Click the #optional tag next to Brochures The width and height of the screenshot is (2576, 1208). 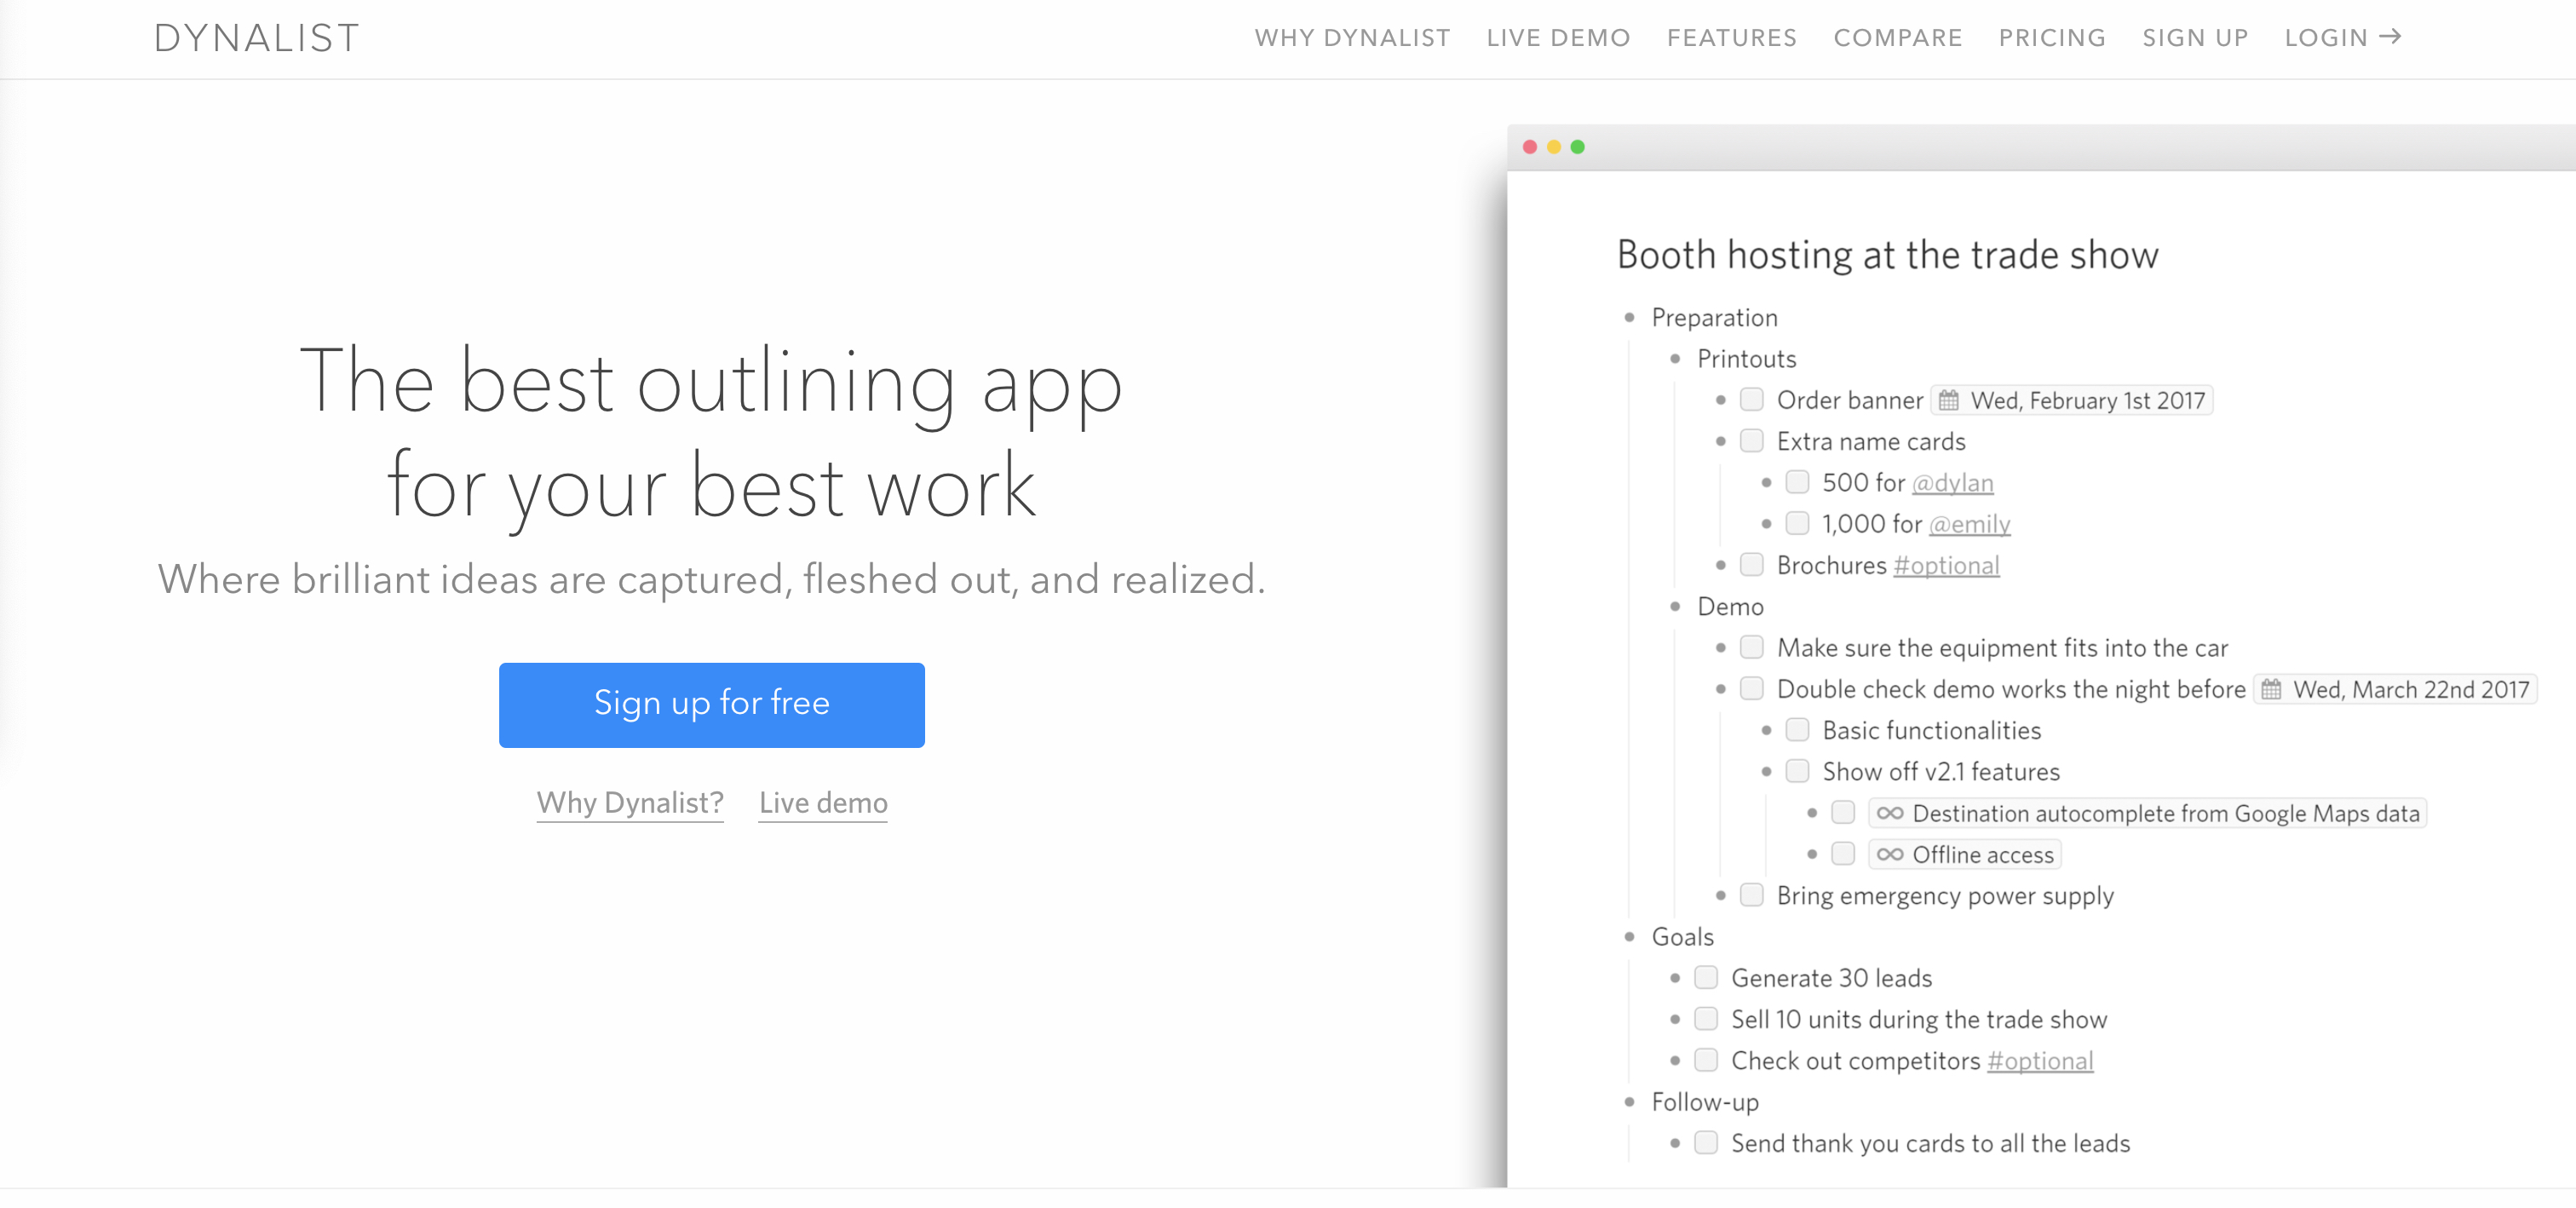coord(1946,566)
